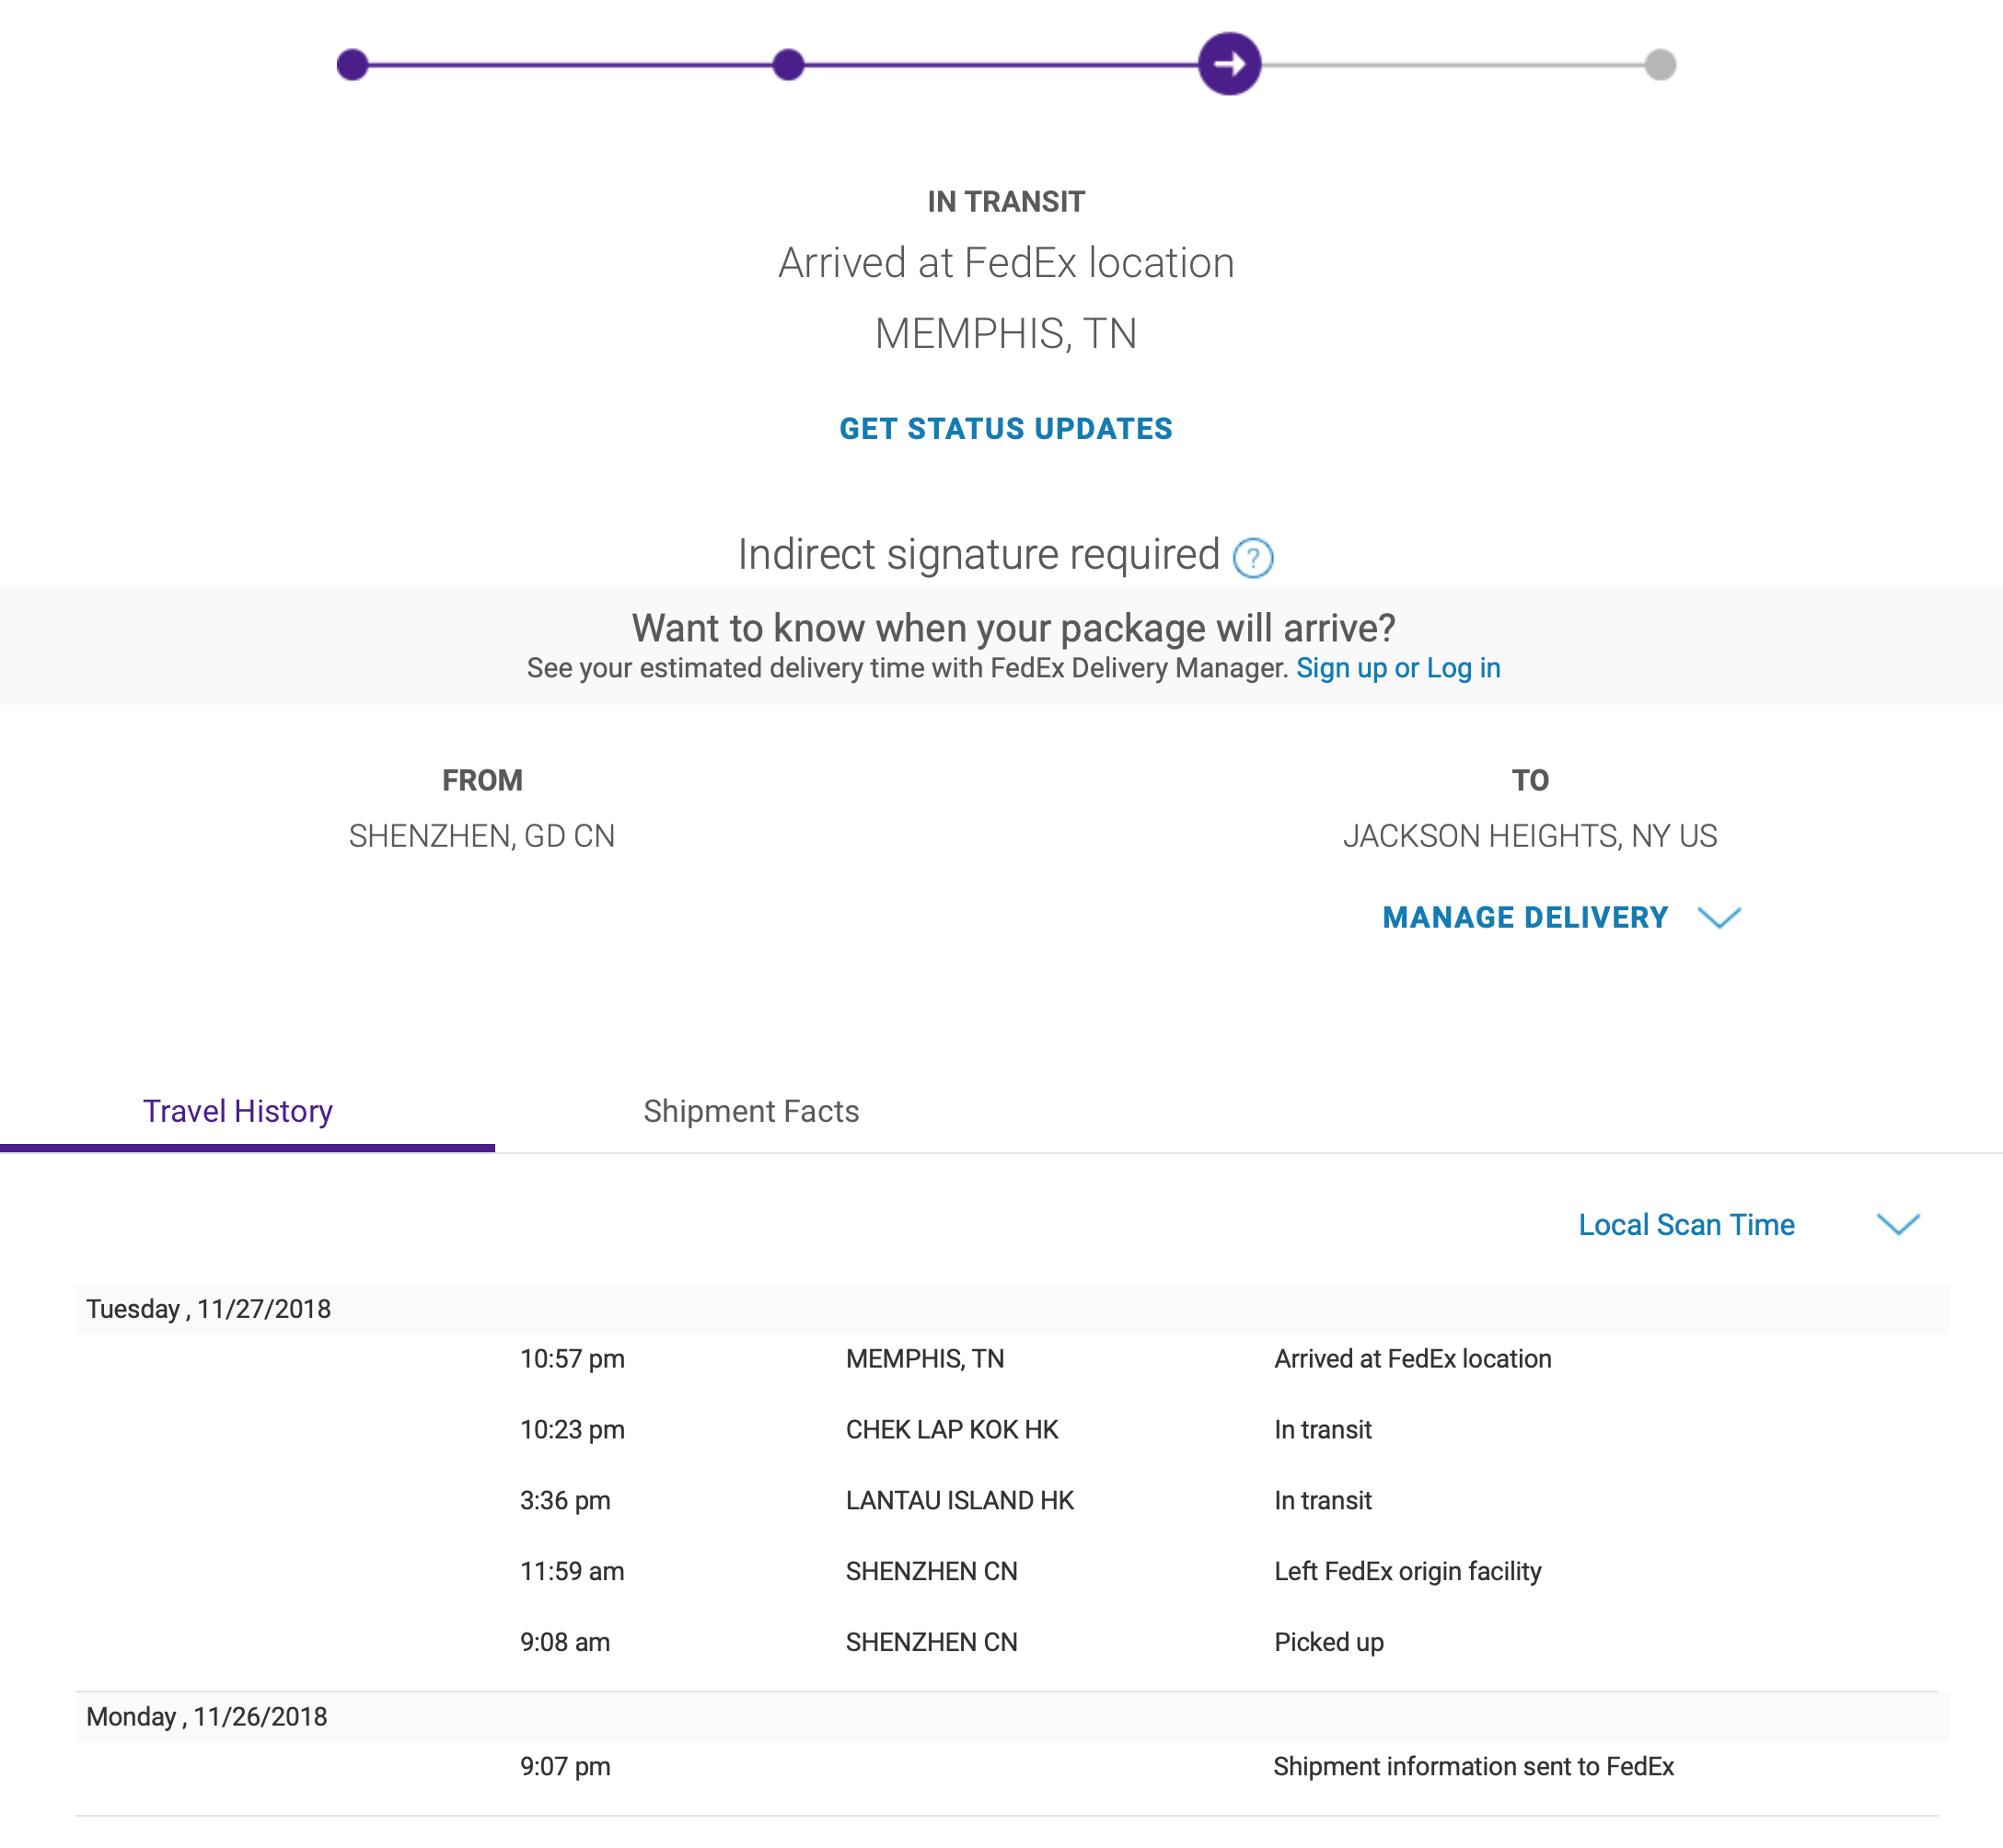
Task: Click the 9:08 am scan time
Action: [x=565, y=1643]
